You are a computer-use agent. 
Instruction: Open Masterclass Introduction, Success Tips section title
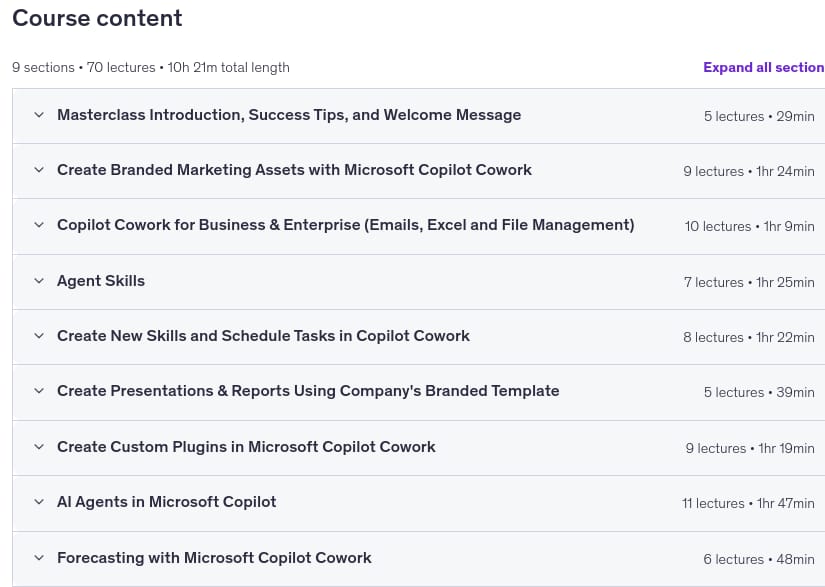pyautogui.click(x=289, y=115)
